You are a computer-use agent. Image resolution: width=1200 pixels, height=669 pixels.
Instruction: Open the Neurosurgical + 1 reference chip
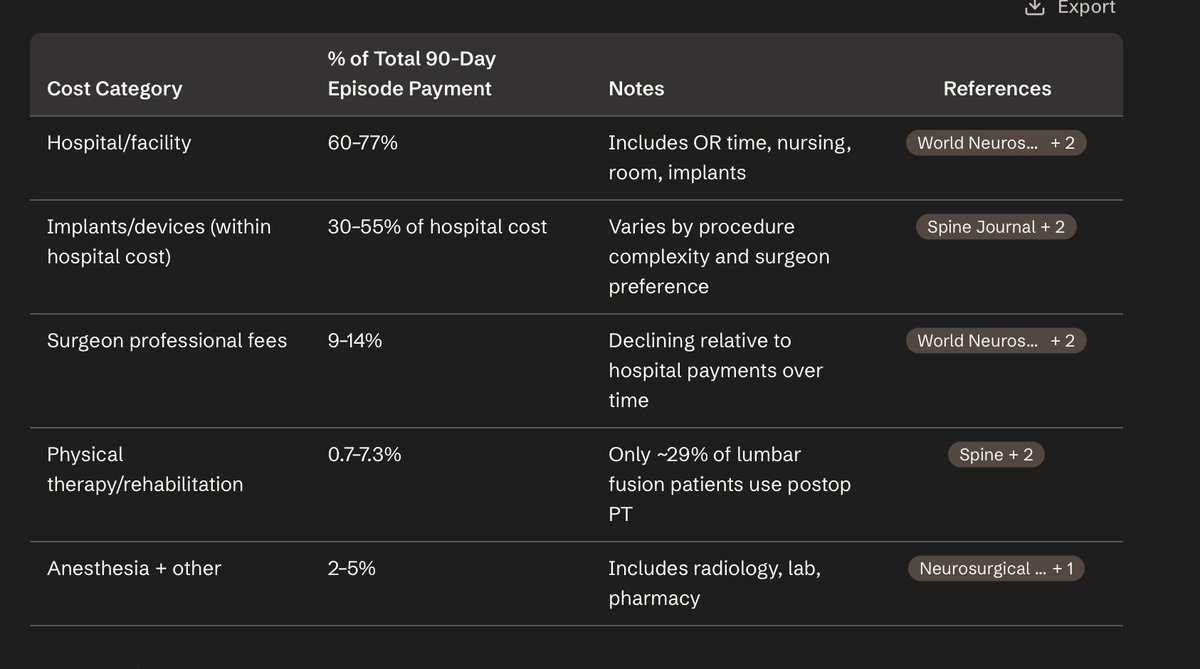996,569
